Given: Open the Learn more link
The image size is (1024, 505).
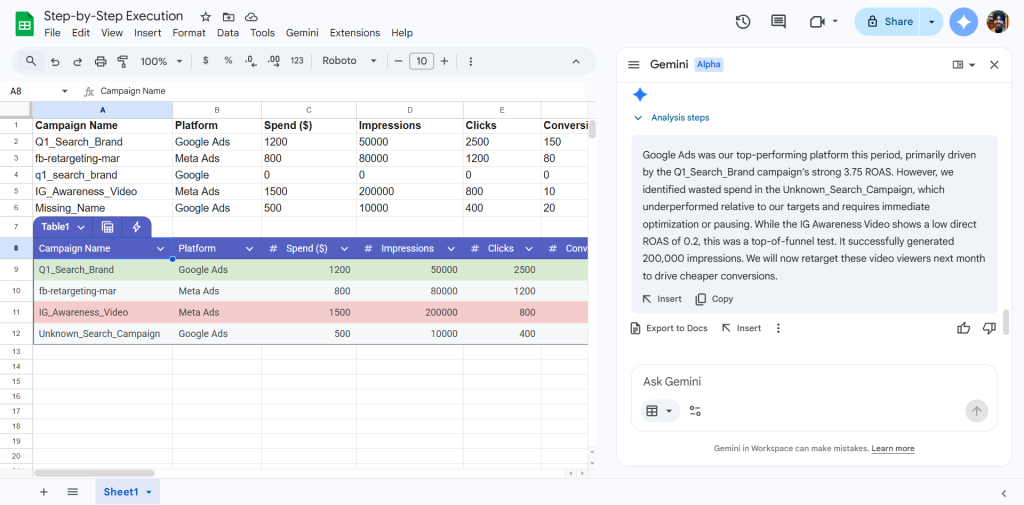Looking at the screenshot, I should 893,449.
